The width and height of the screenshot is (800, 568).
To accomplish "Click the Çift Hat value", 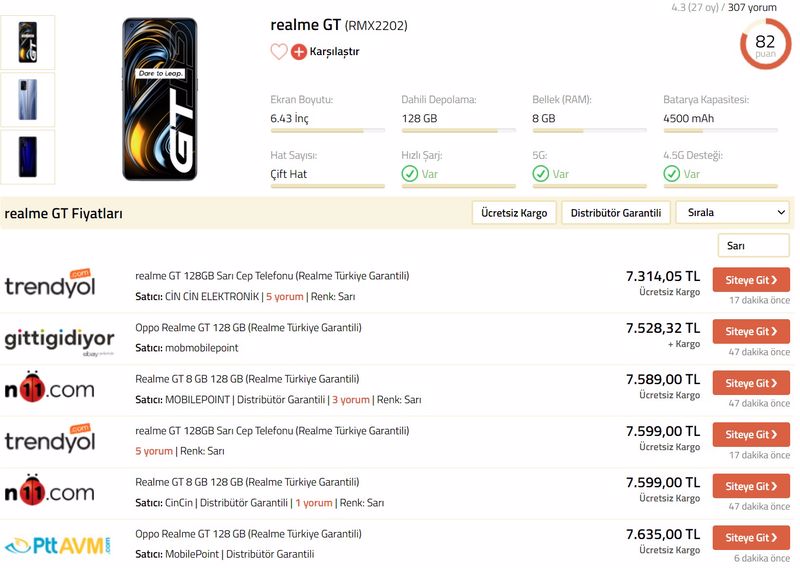I will (289, 174).
